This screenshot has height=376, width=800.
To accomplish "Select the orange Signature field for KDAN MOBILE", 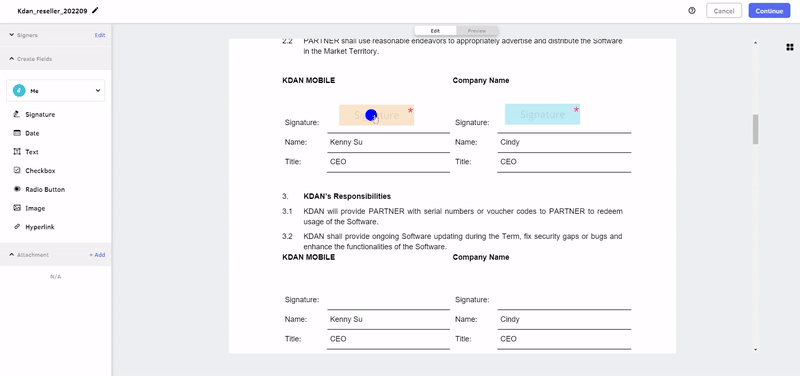I will (x=377, y=115).
